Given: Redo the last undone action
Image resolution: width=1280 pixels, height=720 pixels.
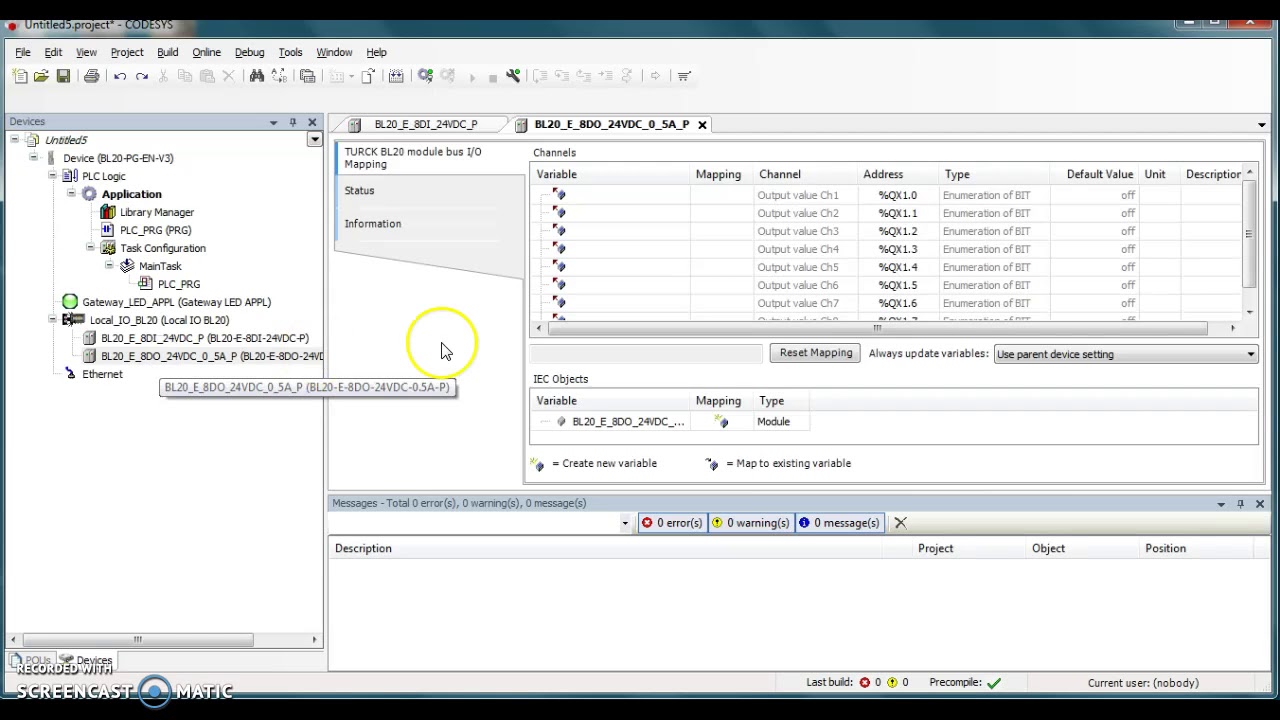Looking at the screenshot, I should point(142,76).
